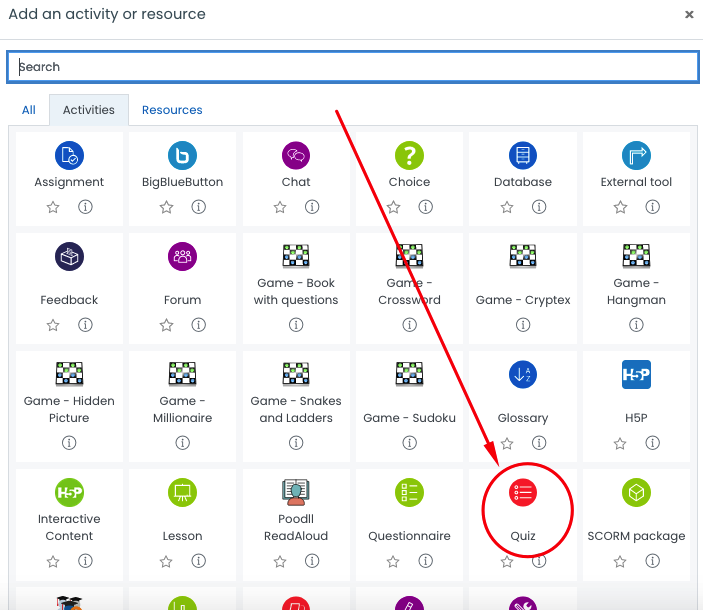
Task: Click the Database label text
Action: 523,182
